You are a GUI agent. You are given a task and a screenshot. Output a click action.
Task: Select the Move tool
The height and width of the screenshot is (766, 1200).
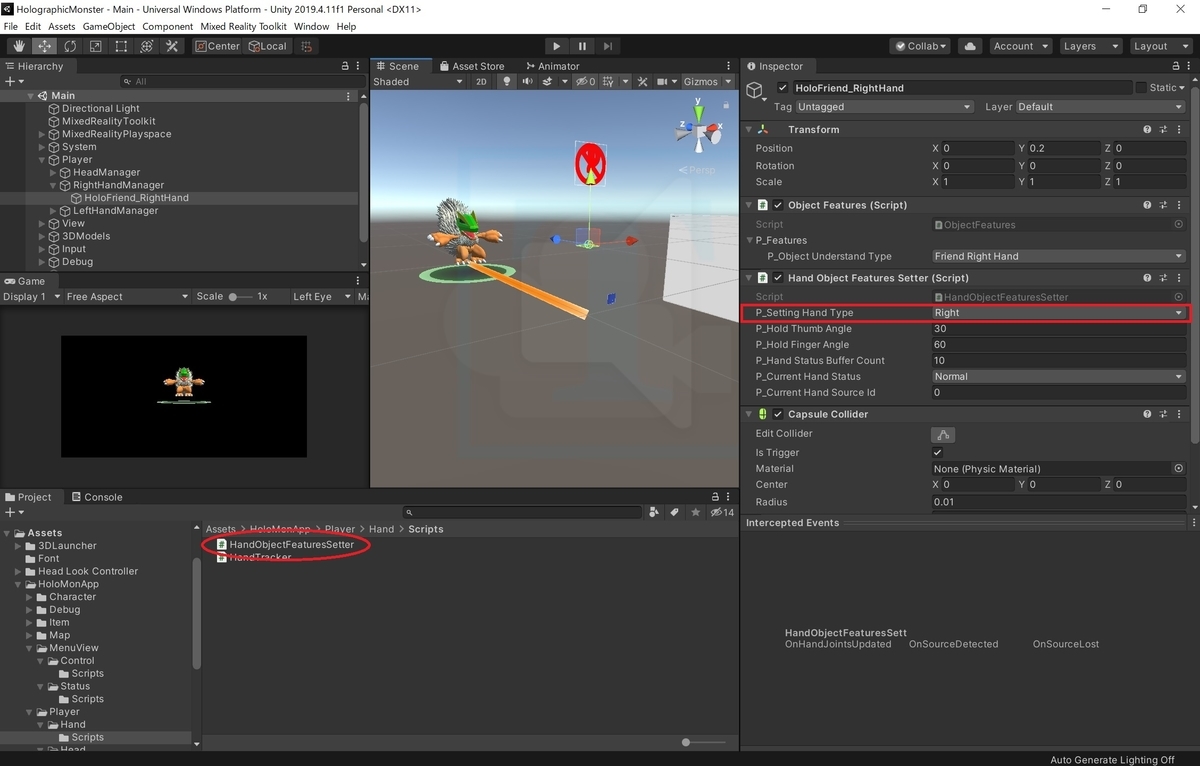(x=45, y=46)
